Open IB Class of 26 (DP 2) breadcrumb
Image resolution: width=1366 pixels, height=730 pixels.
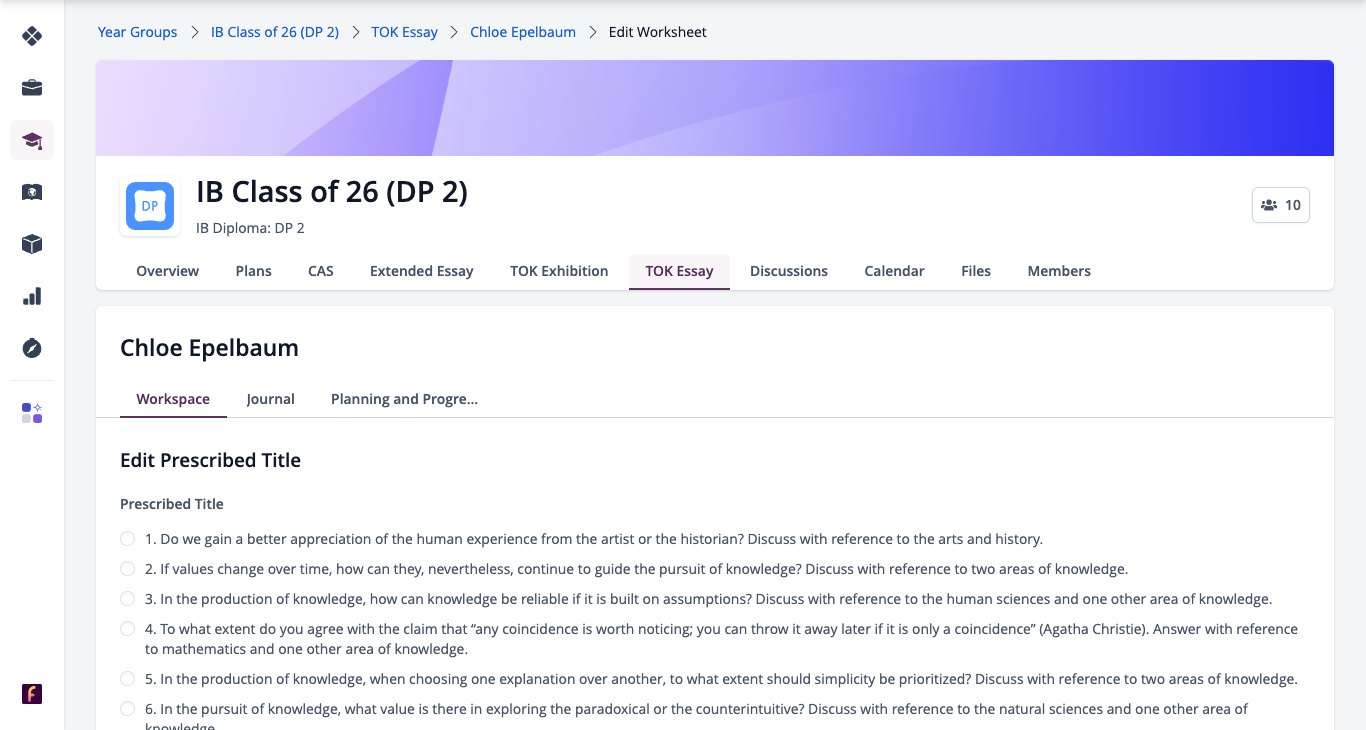tap(275, 32)
